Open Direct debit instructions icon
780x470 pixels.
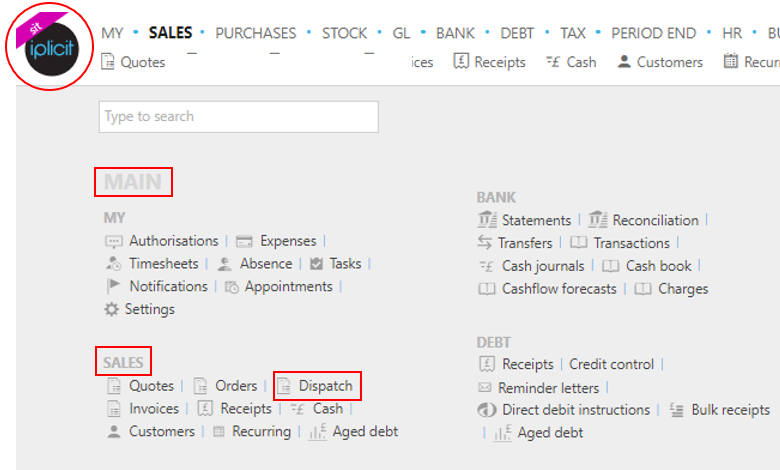[487, 410]
